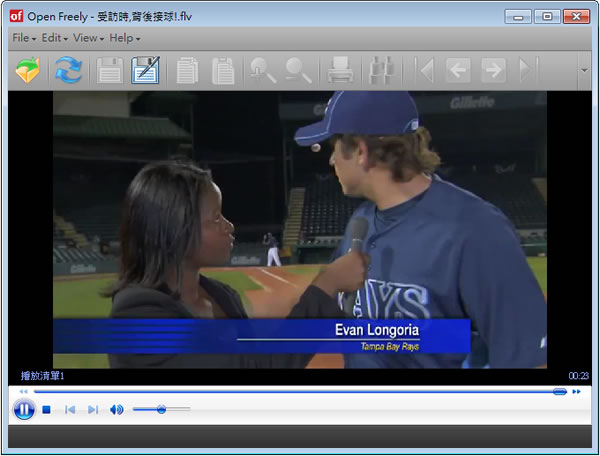
Task: Click the rewind double-arrow by seek bar
Action: pyautogui.click(x=23, y=391)
